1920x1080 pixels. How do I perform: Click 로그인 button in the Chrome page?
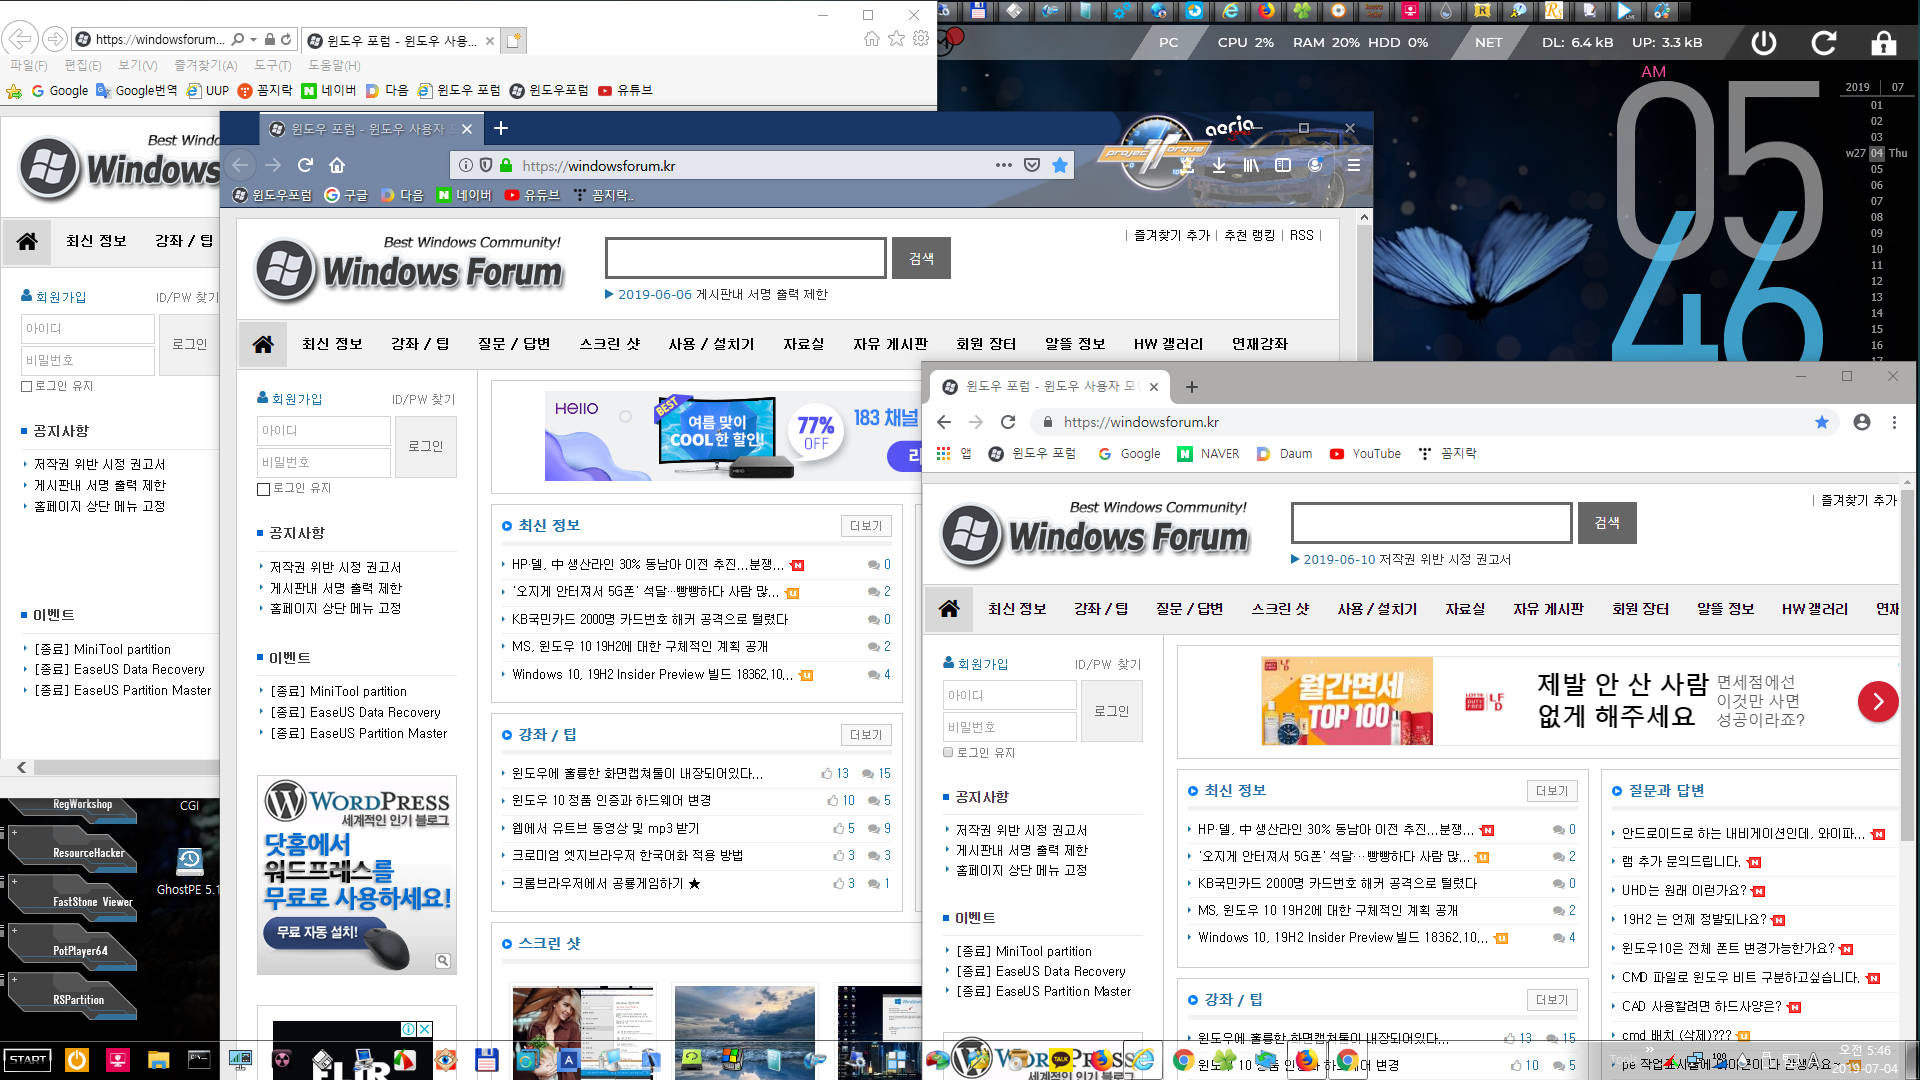click(1111, 711)
